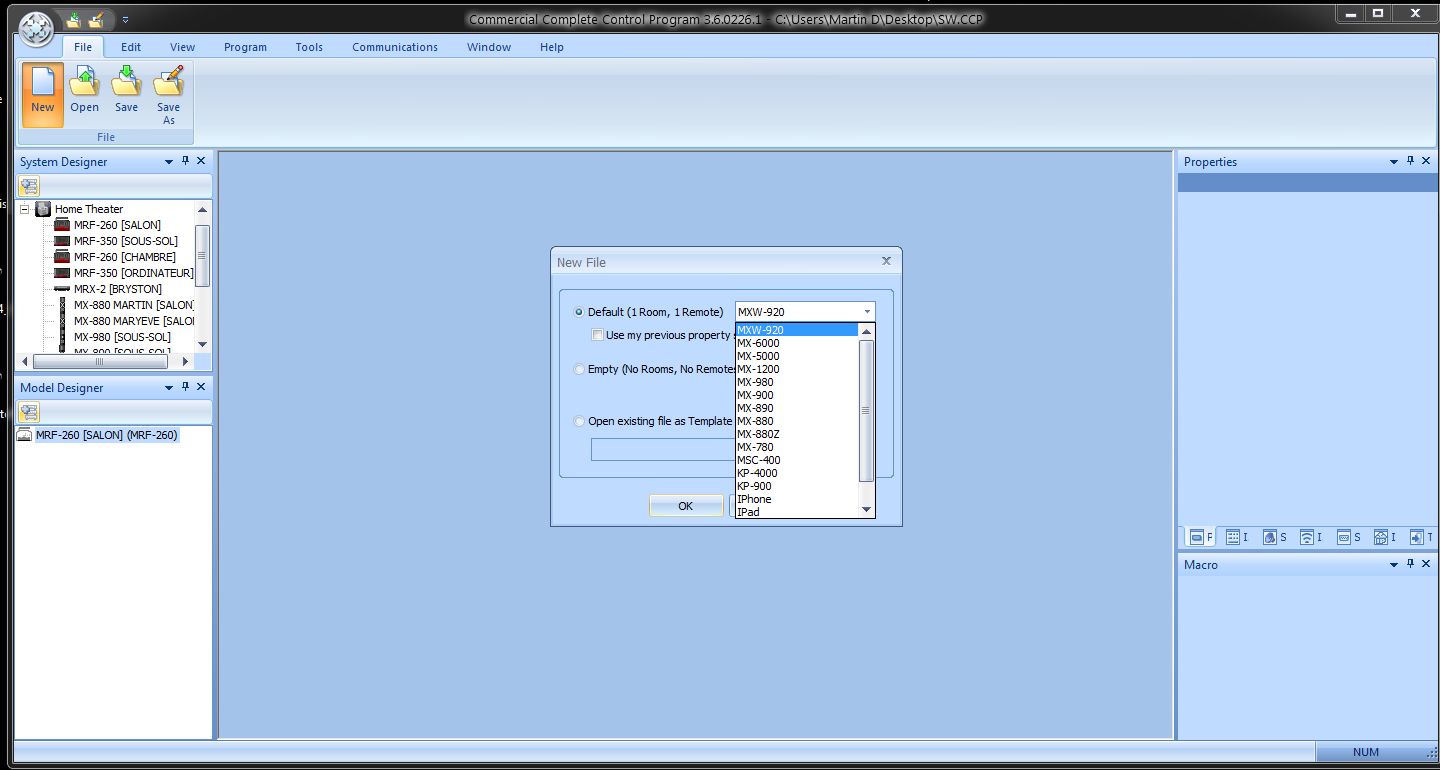
Task: Select the first S Properties tab
Action: pos(1274,537)
